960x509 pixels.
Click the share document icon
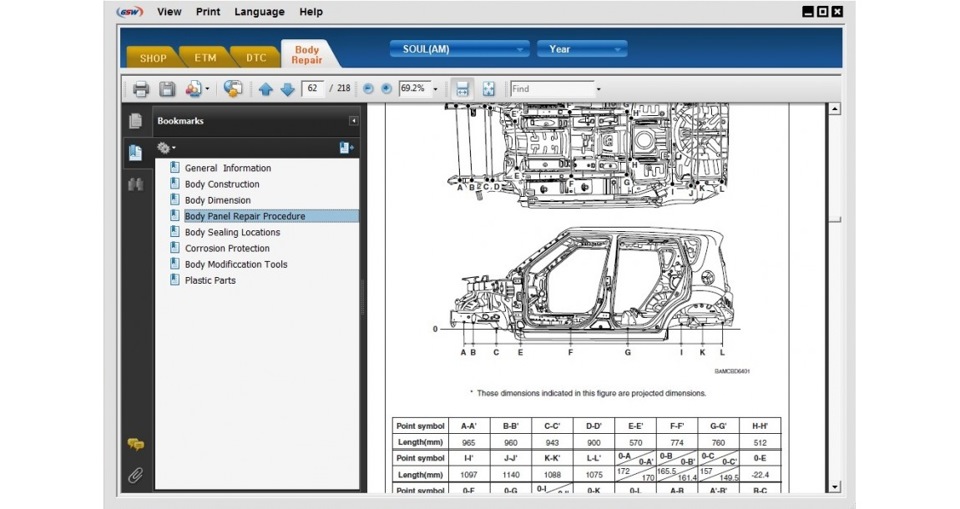coord(193,89)
